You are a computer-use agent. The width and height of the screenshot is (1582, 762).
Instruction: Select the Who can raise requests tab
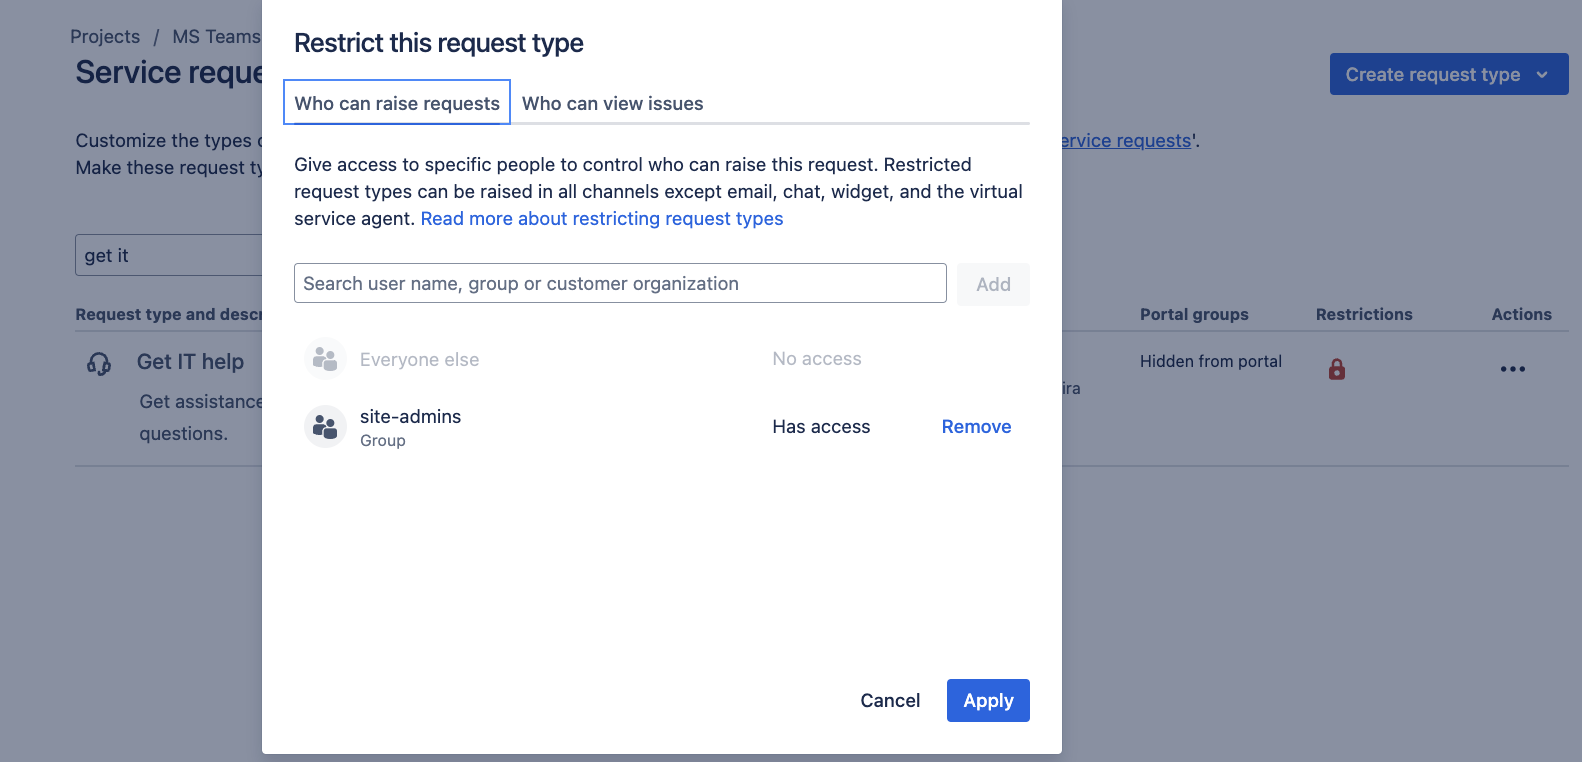[397, 103]
